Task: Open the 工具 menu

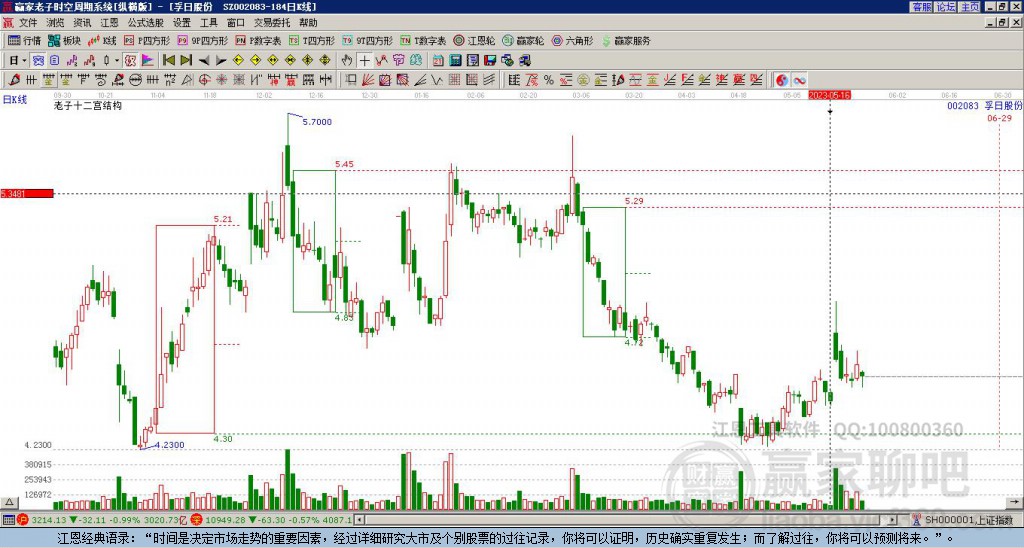Action: (209, 23)
